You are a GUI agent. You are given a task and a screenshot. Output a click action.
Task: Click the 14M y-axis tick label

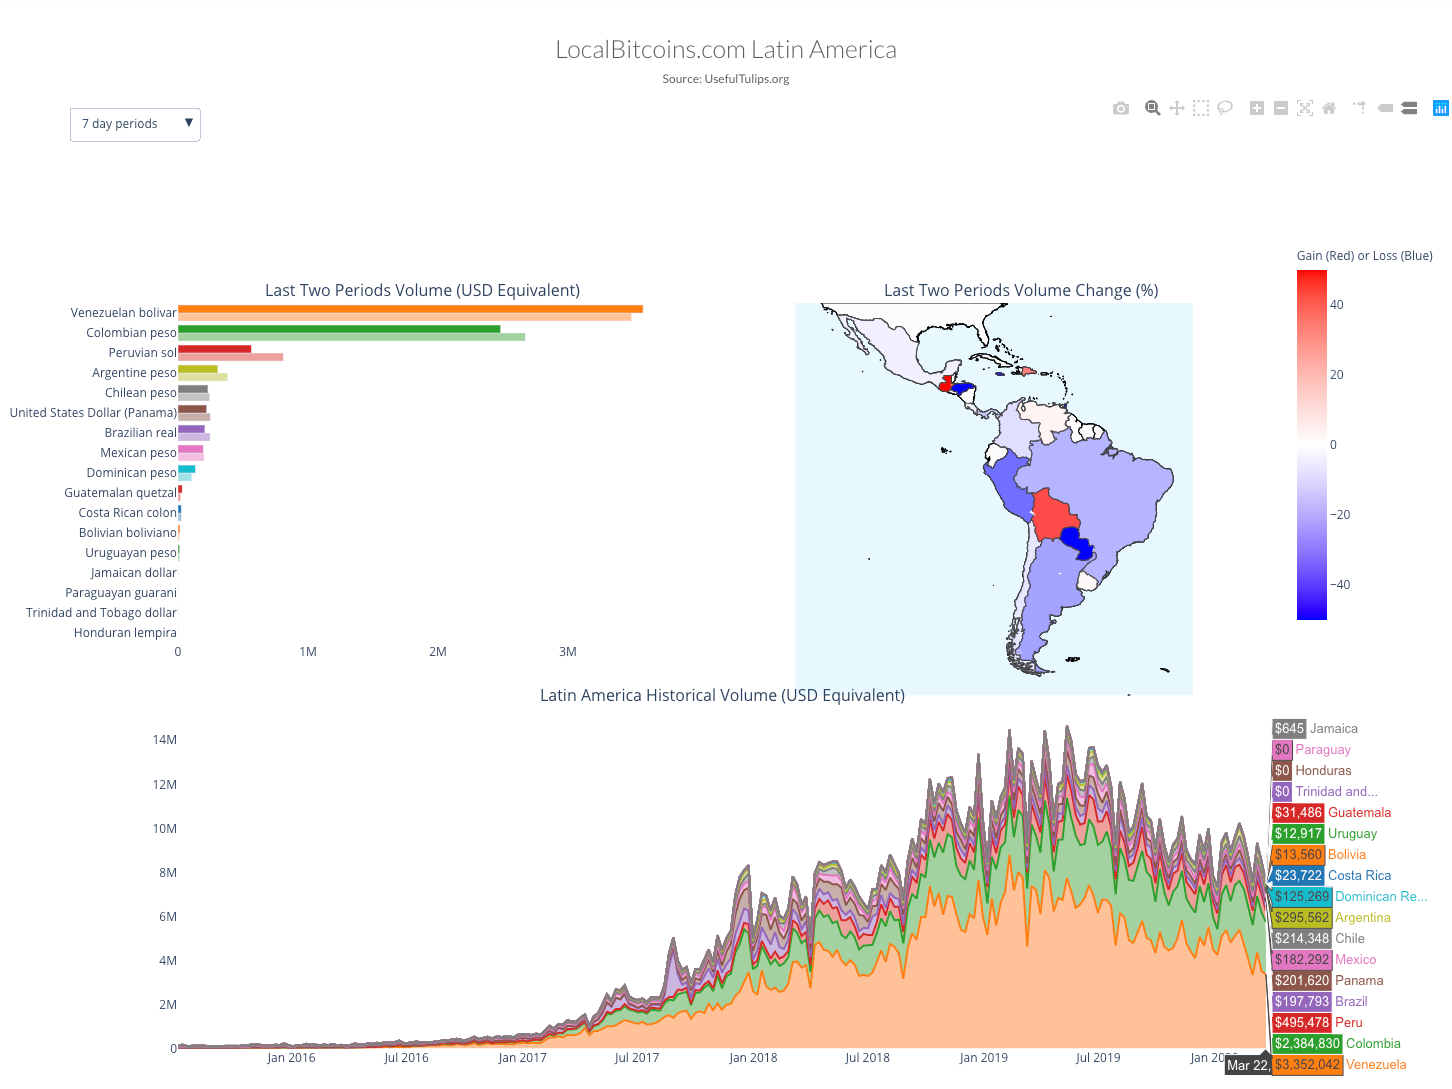165,740
